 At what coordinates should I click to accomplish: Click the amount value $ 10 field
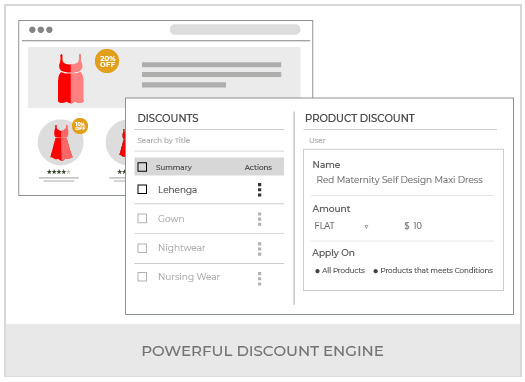pos(413,226)
